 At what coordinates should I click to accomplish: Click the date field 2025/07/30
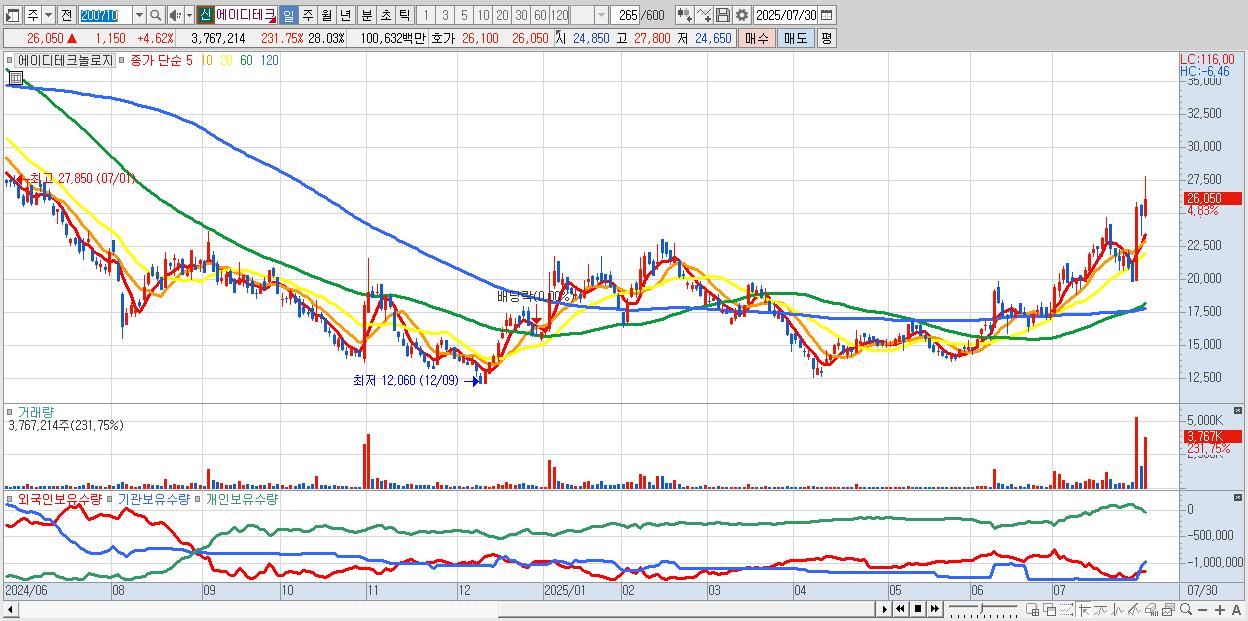click(x=786, y=15)
